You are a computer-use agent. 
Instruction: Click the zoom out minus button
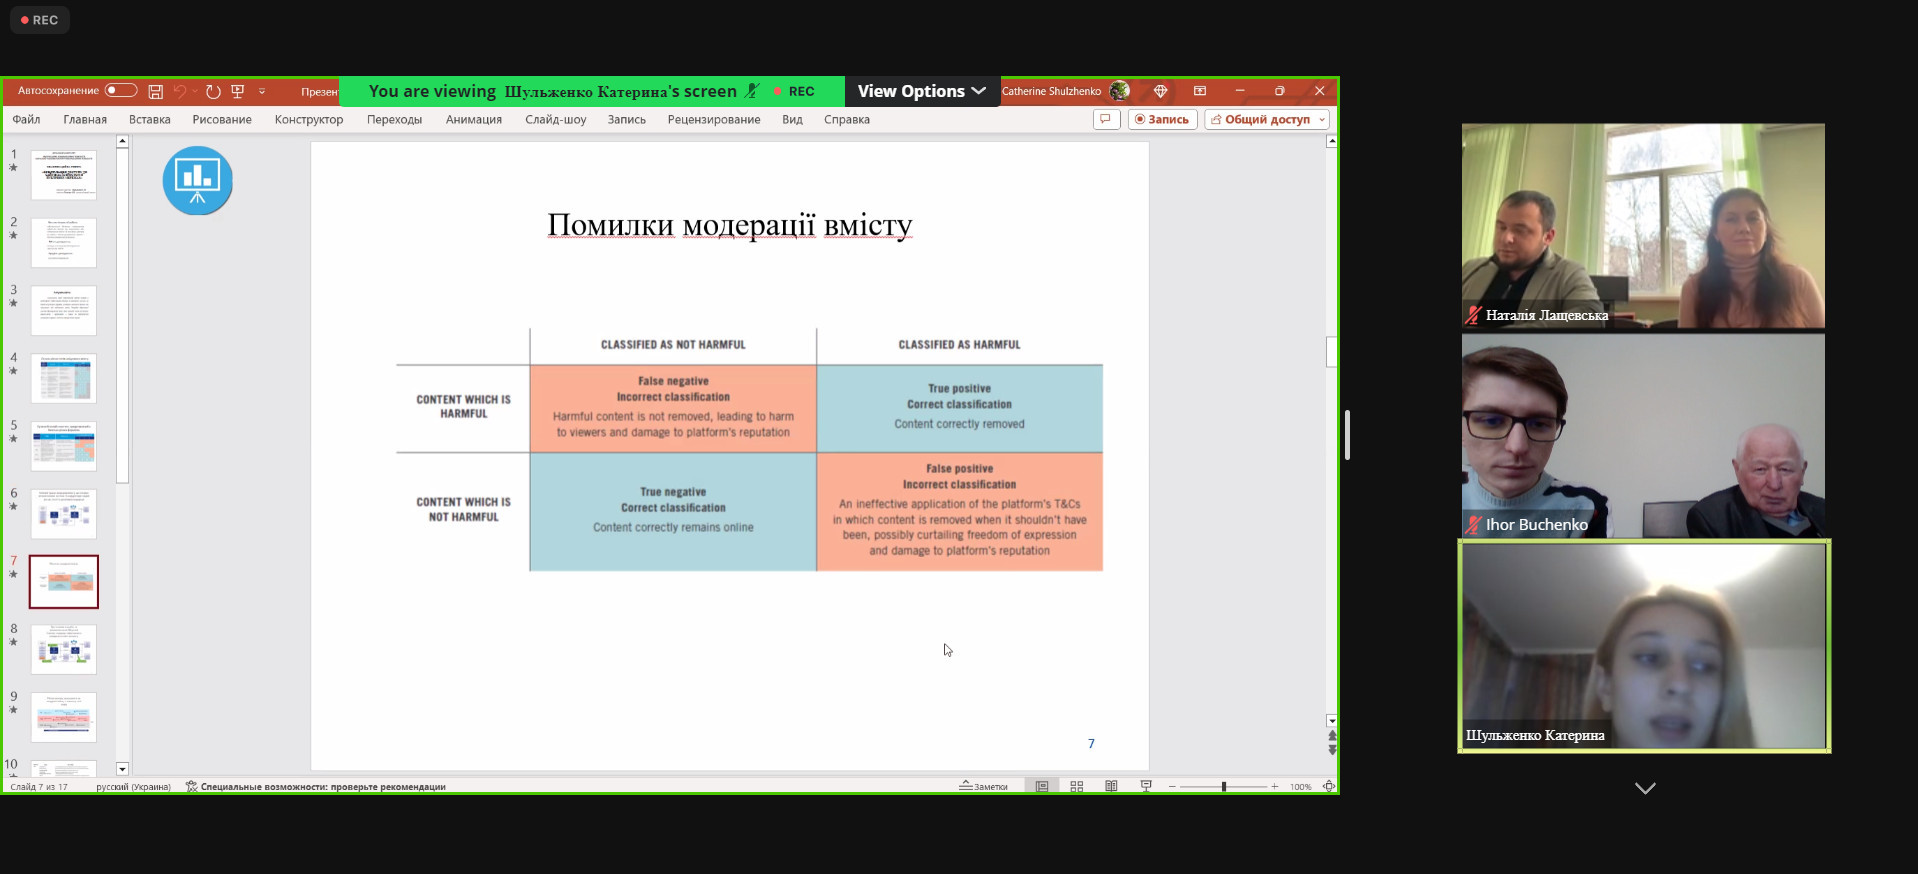pos(1172,787)
